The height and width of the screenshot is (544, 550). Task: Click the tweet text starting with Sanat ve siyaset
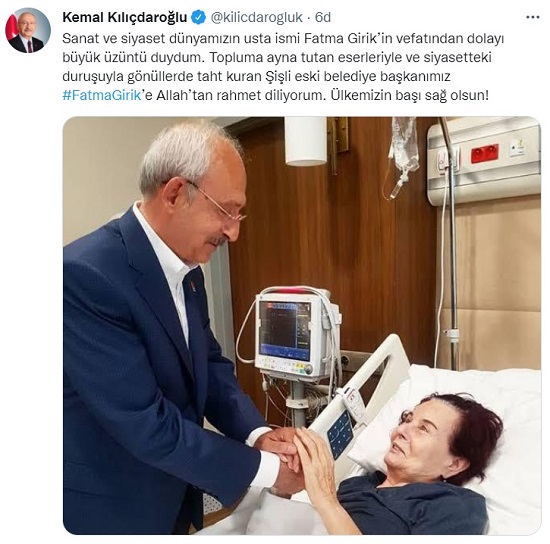(283, 67)
